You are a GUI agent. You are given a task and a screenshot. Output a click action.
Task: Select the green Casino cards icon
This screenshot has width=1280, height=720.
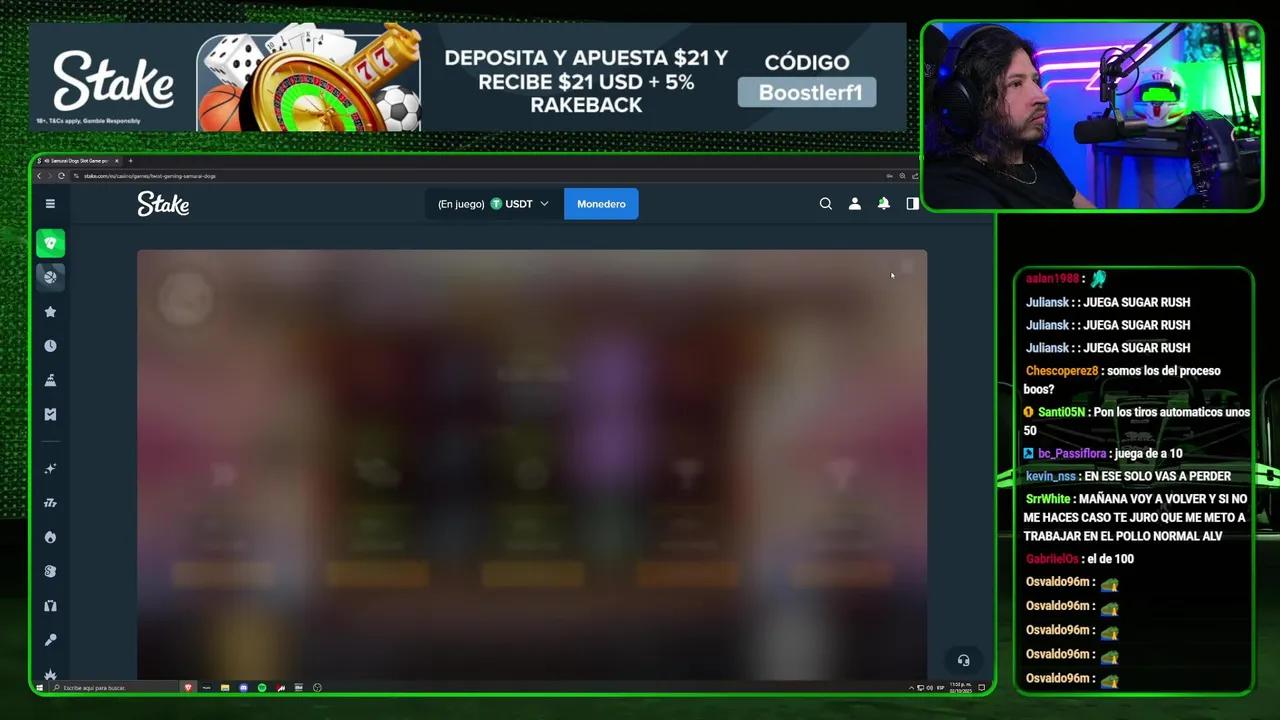click(x=51, y=243)
